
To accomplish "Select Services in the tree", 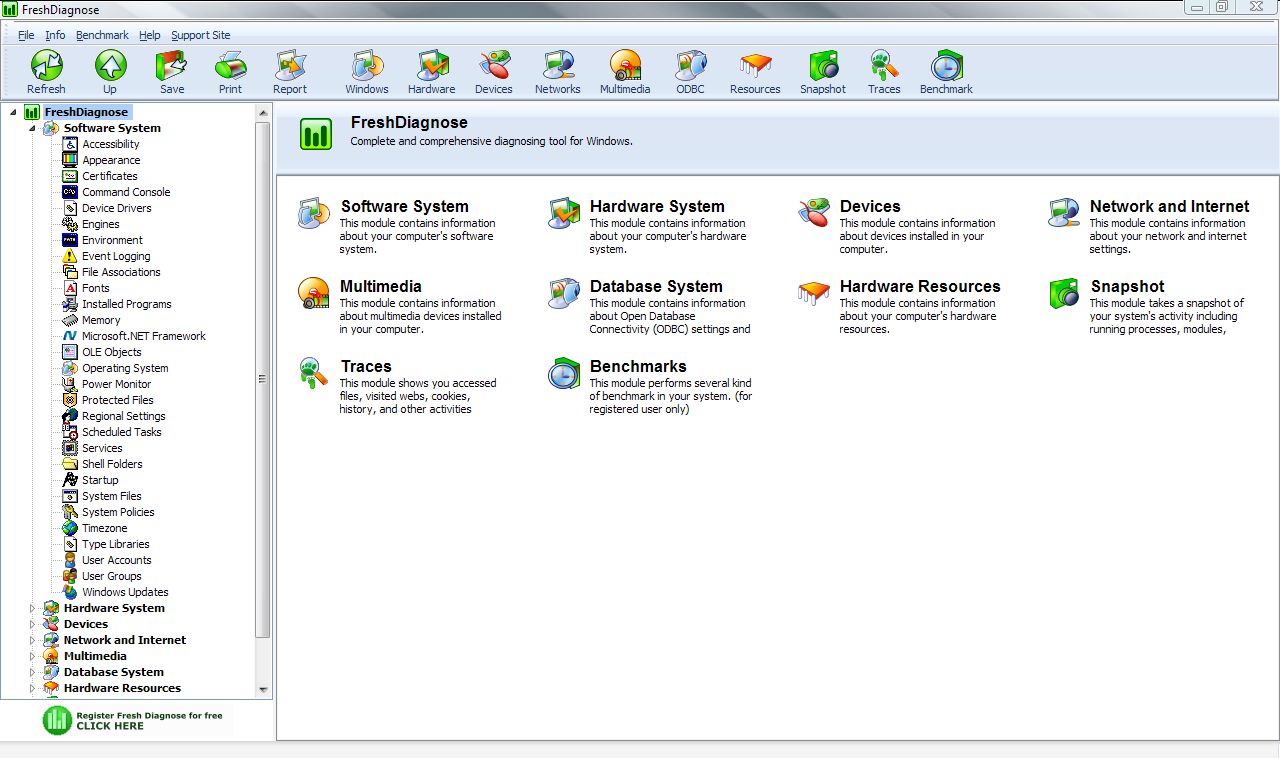I will pos(102,448).
